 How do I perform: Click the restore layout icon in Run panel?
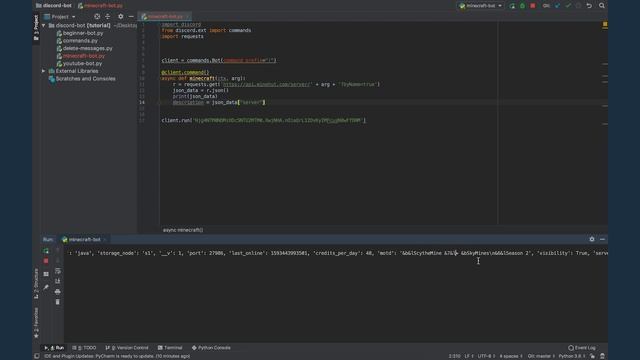click(46, 274)
